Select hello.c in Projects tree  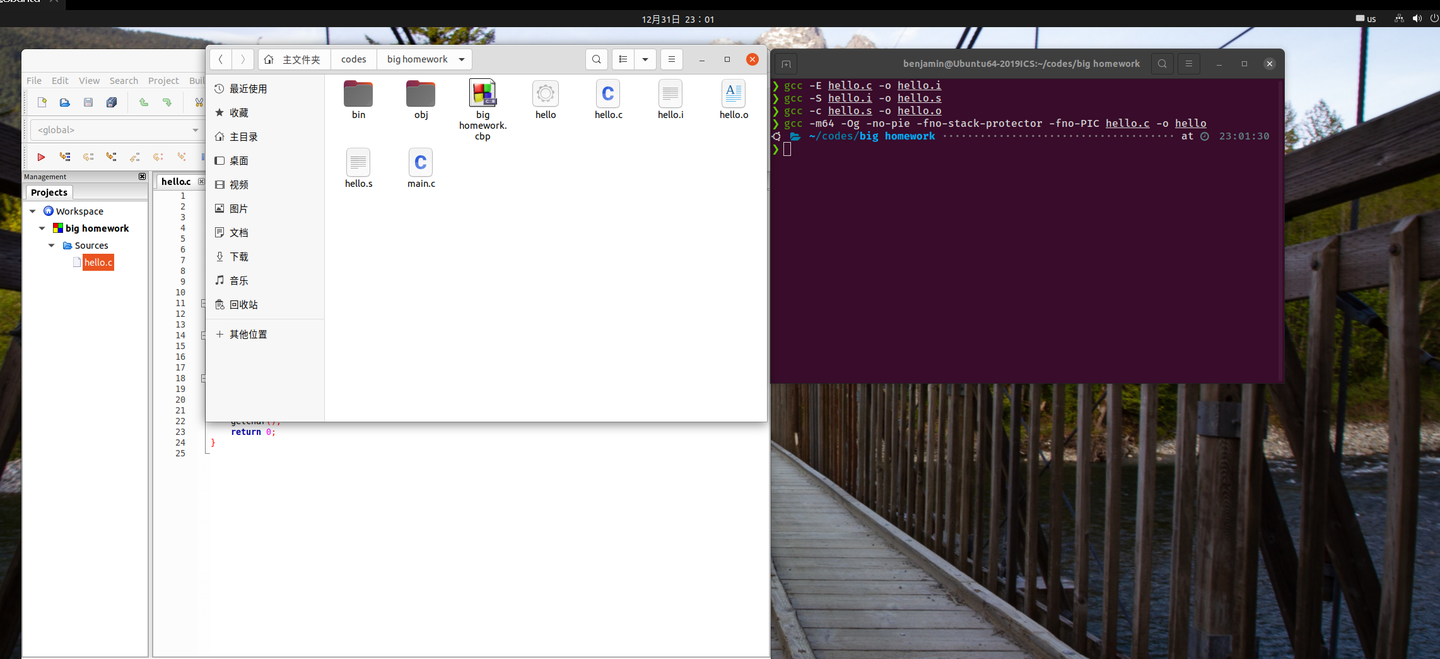[98, 262]
